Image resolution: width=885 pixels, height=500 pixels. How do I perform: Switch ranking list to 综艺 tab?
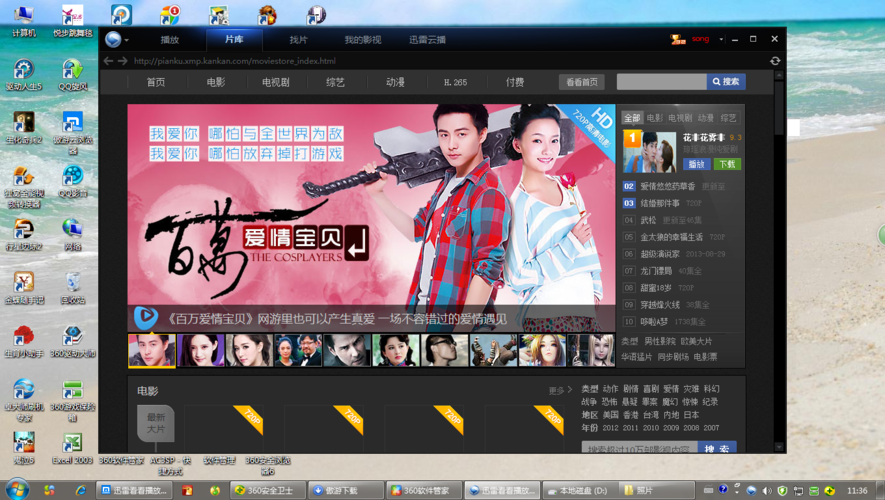(x=728, y=118)
